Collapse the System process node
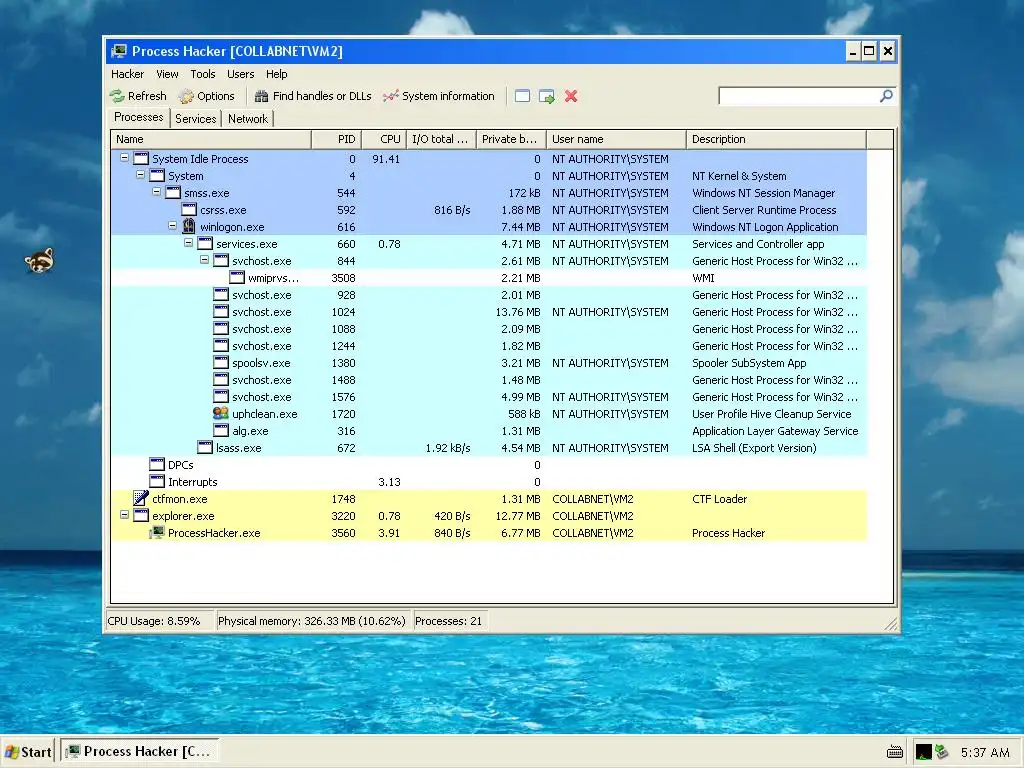 140,175
